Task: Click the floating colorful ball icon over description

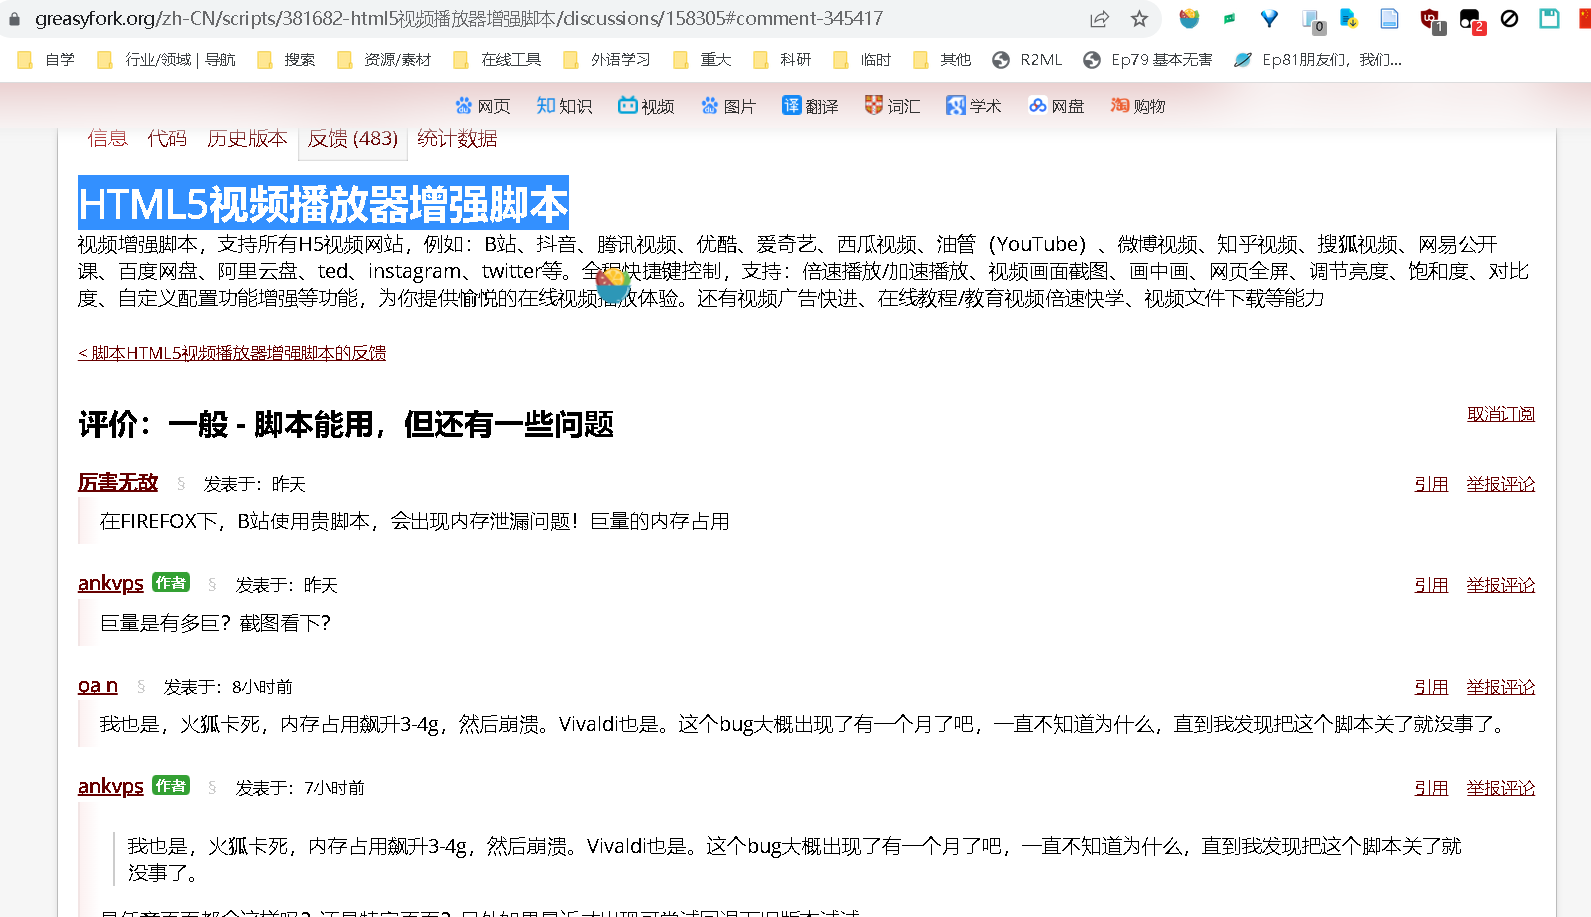Action: point(613,285)
